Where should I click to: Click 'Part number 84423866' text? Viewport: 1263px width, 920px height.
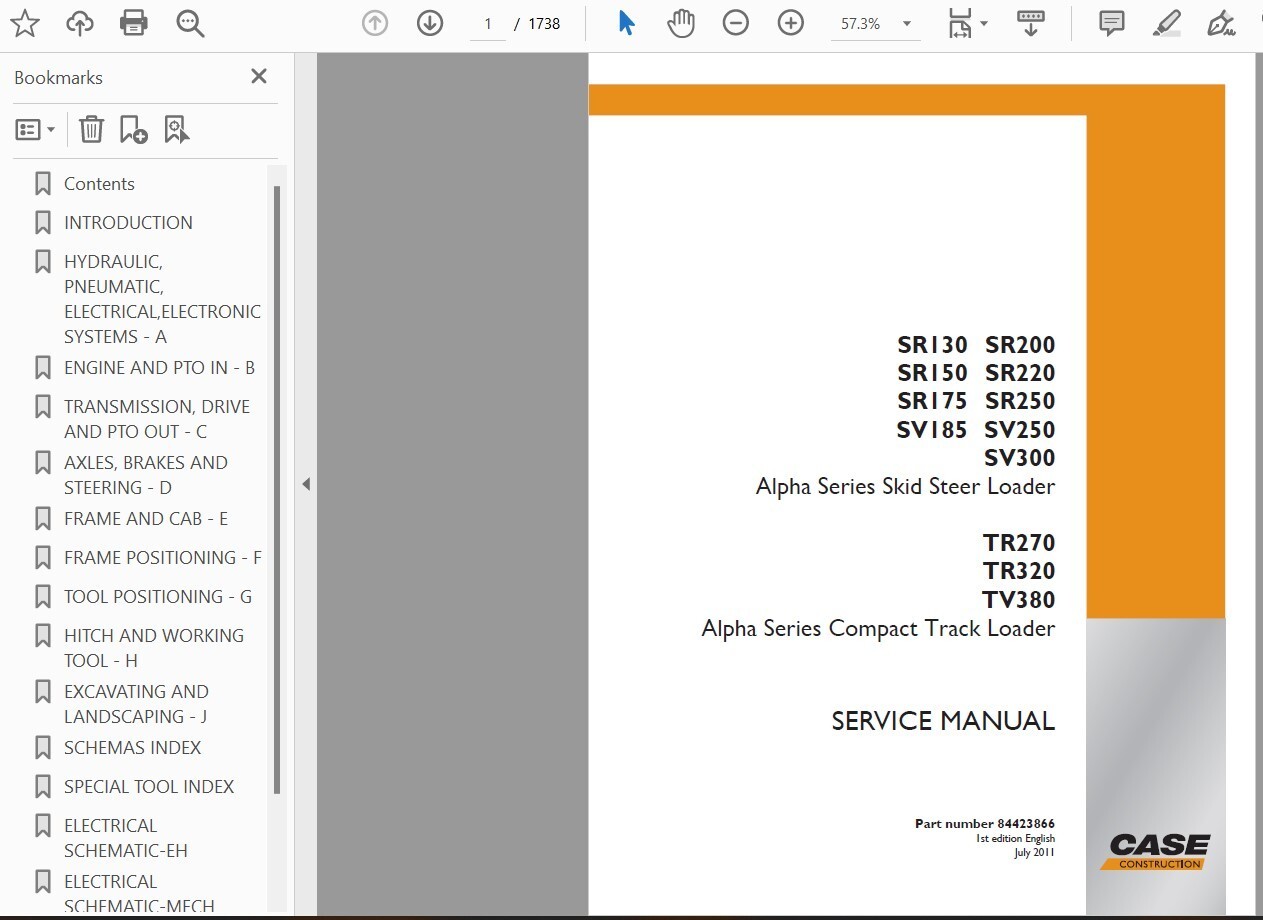[x=985, y=824]
